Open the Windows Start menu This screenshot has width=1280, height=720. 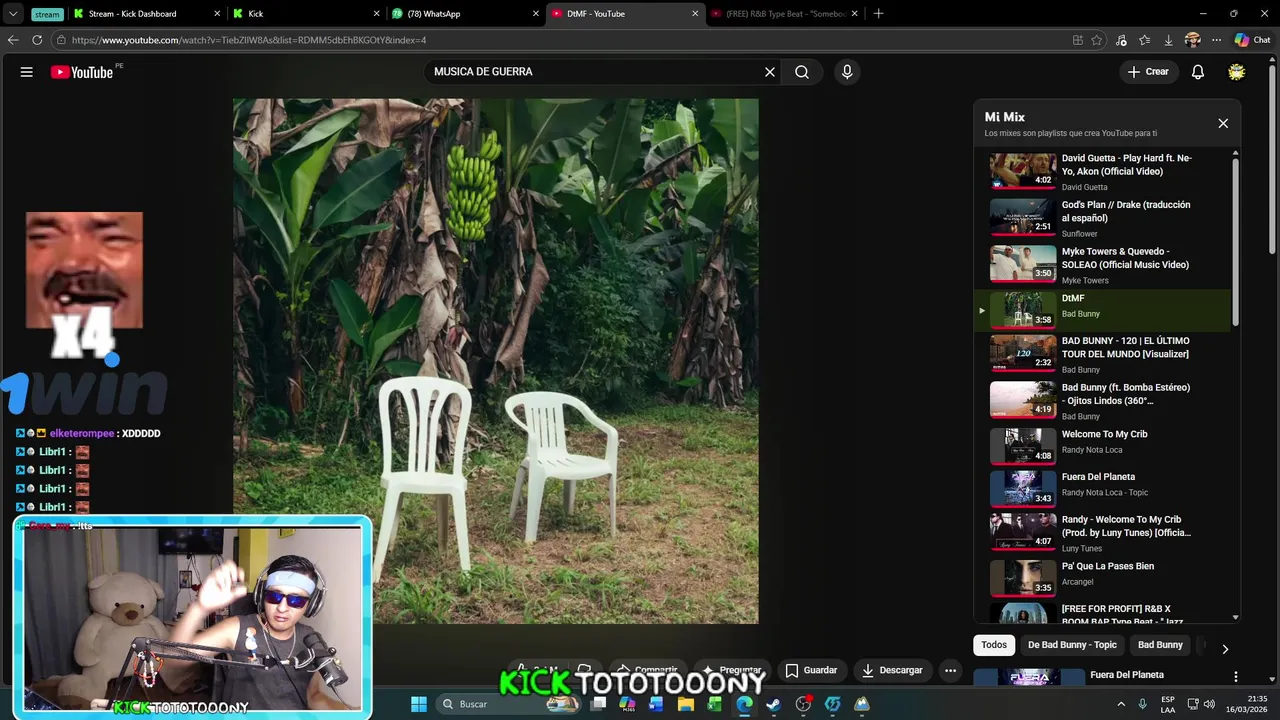(419, 704)
